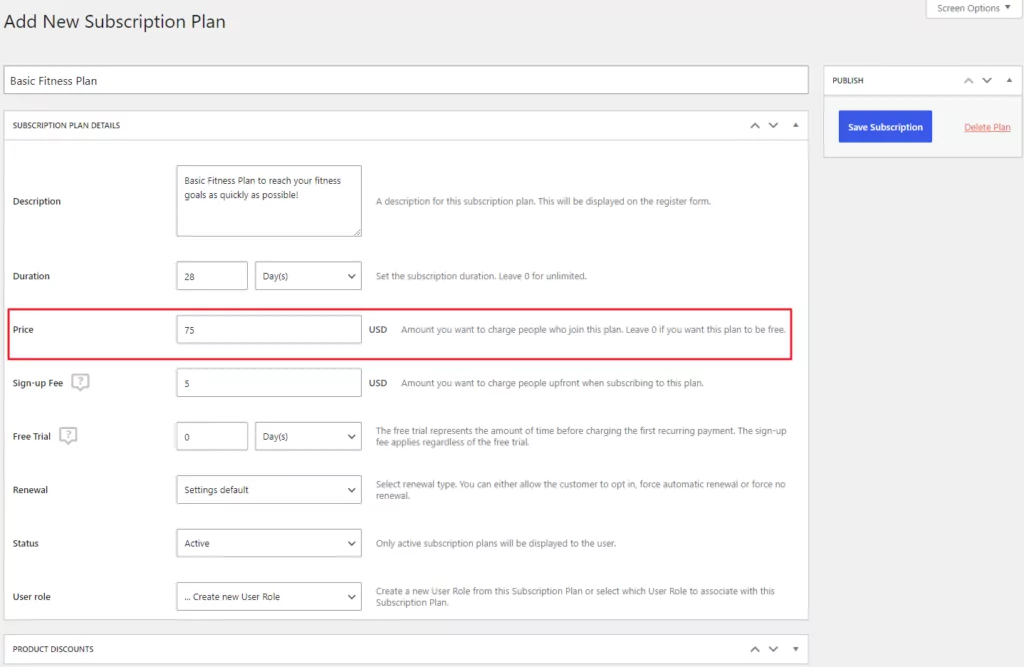Screen dimensions: 1024x667
Task: Click the User role label
Action: (x=31, y=596)
